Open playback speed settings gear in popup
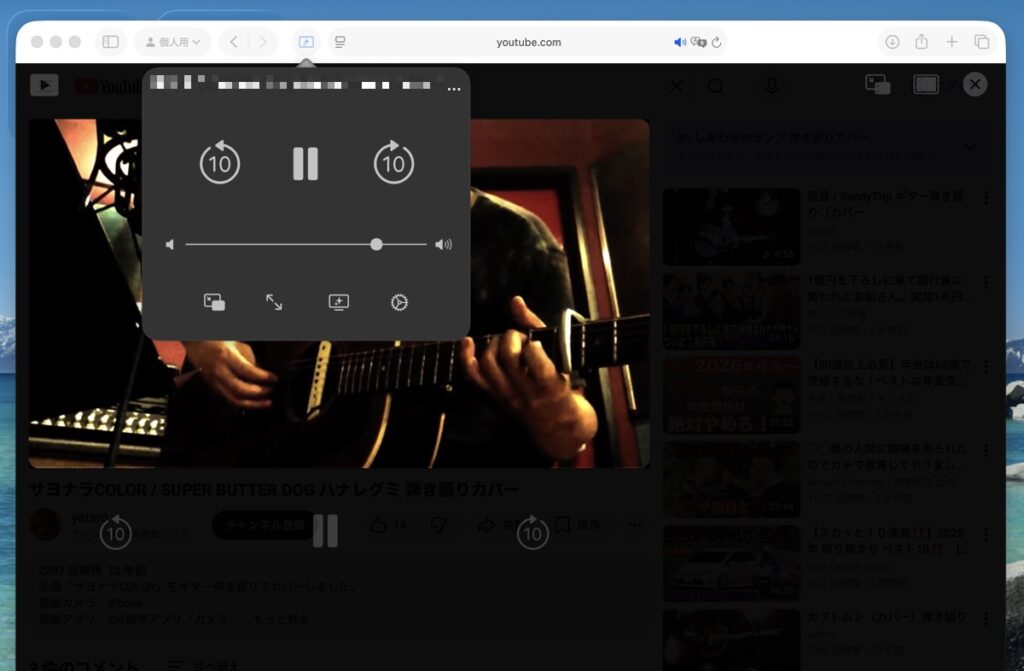Image resolution: width=1024 pixels, height=671 pixels. [x=399, y=302]
